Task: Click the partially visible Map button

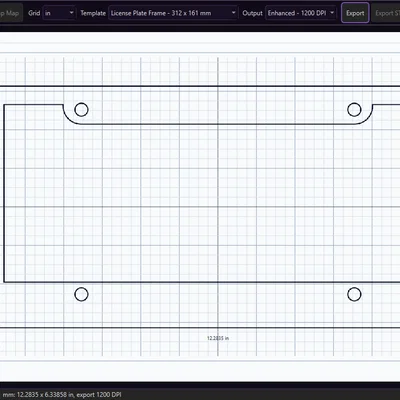Action: point(11,13)
